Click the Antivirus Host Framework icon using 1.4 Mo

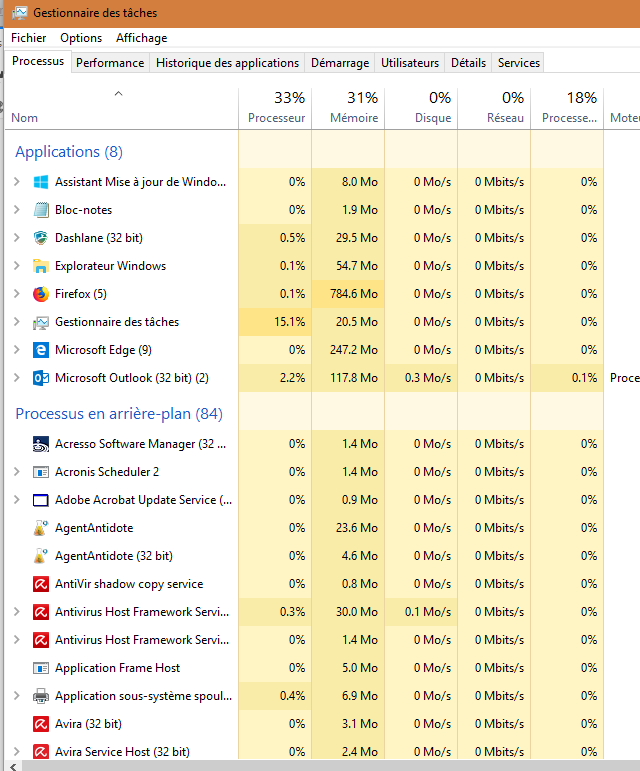coord(41,640)
